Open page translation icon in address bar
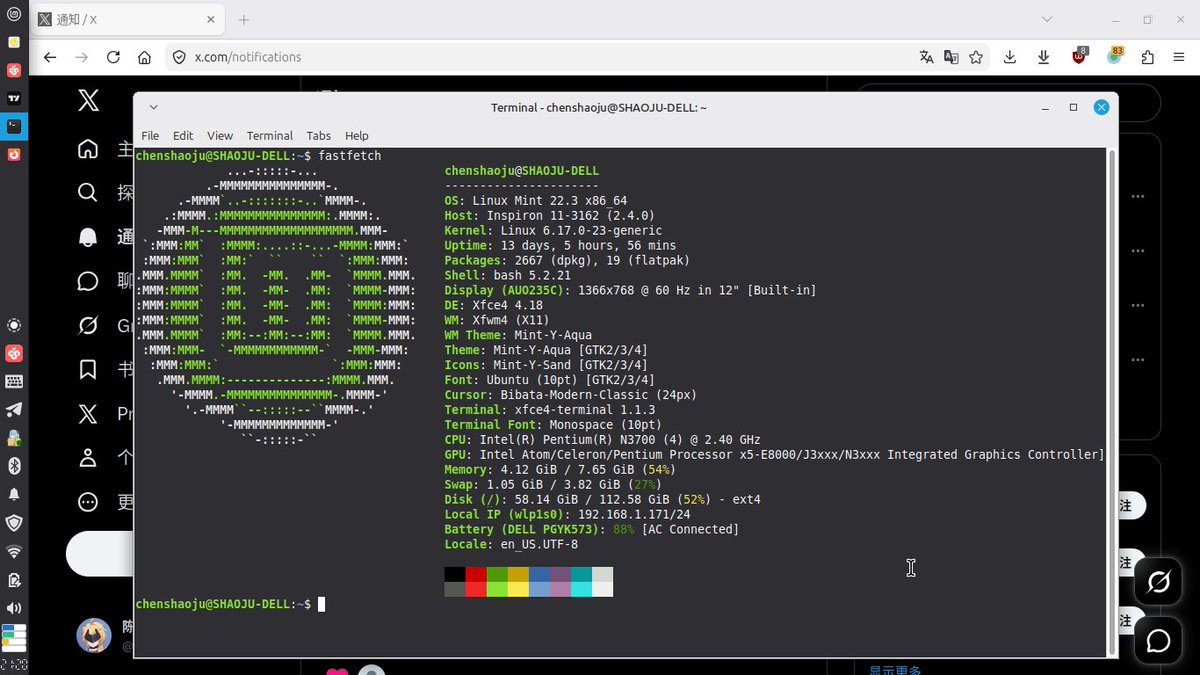Viewport: 1200px width, 675px height. pyautogui.click(x=926, y=57)
